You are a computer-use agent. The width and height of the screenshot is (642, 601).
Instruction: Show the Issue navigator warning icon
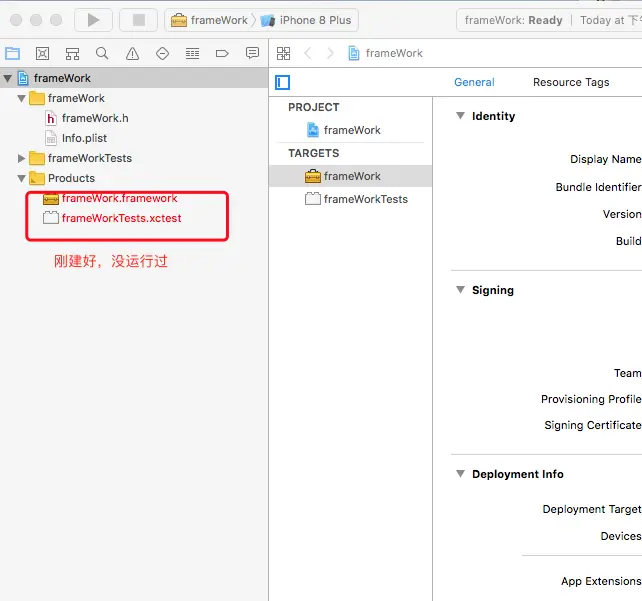click(x=132, y=54)
